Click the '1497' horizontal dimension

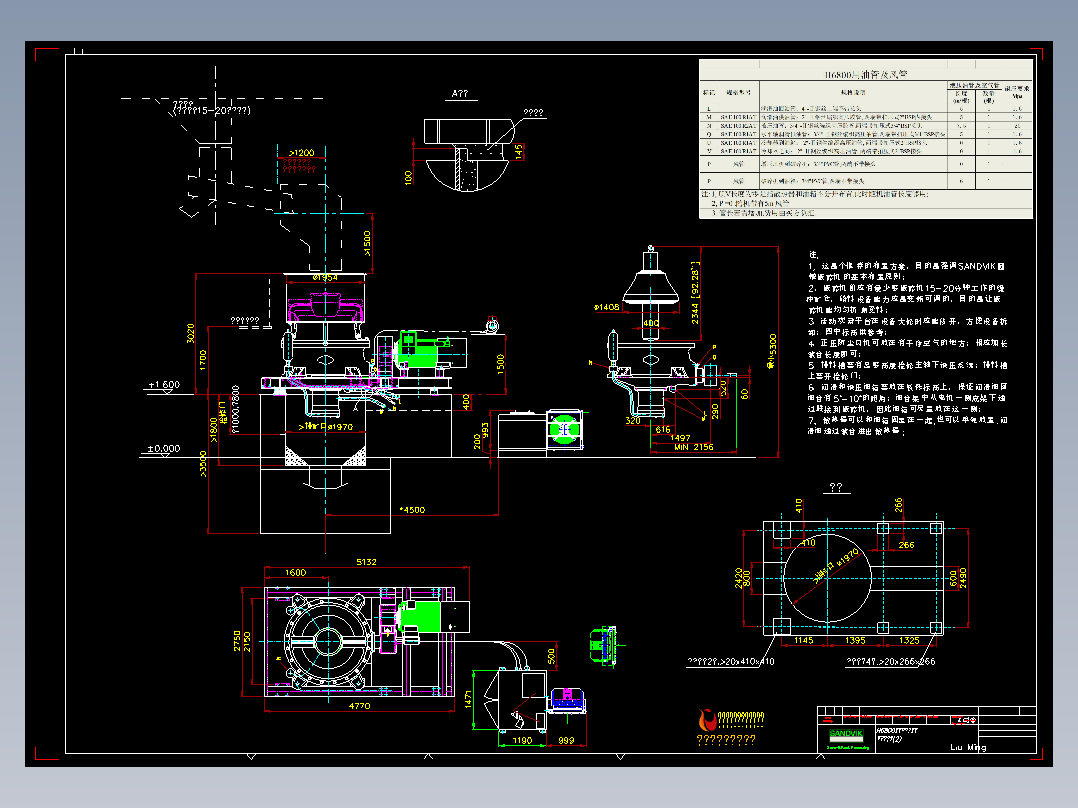(680, 438)
